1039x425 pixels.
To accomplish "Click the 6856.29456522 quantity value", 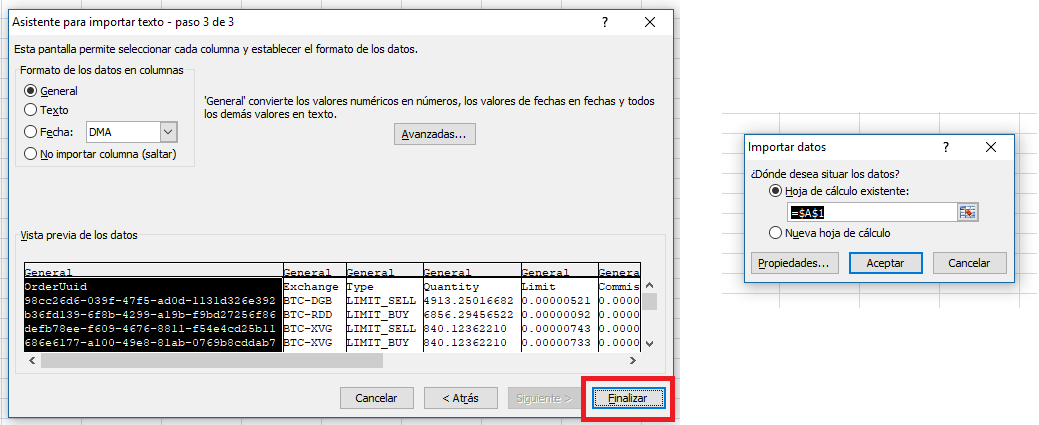I will pyautogui.click(x=468, y=314).
